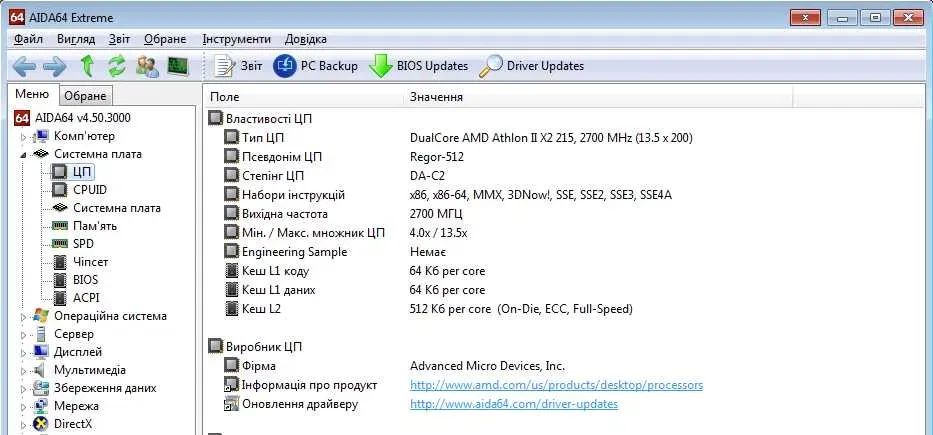Click the Forward navigation arrow in toolbar
The width and height of the screenshot is (933, 435).
point(55,66)
